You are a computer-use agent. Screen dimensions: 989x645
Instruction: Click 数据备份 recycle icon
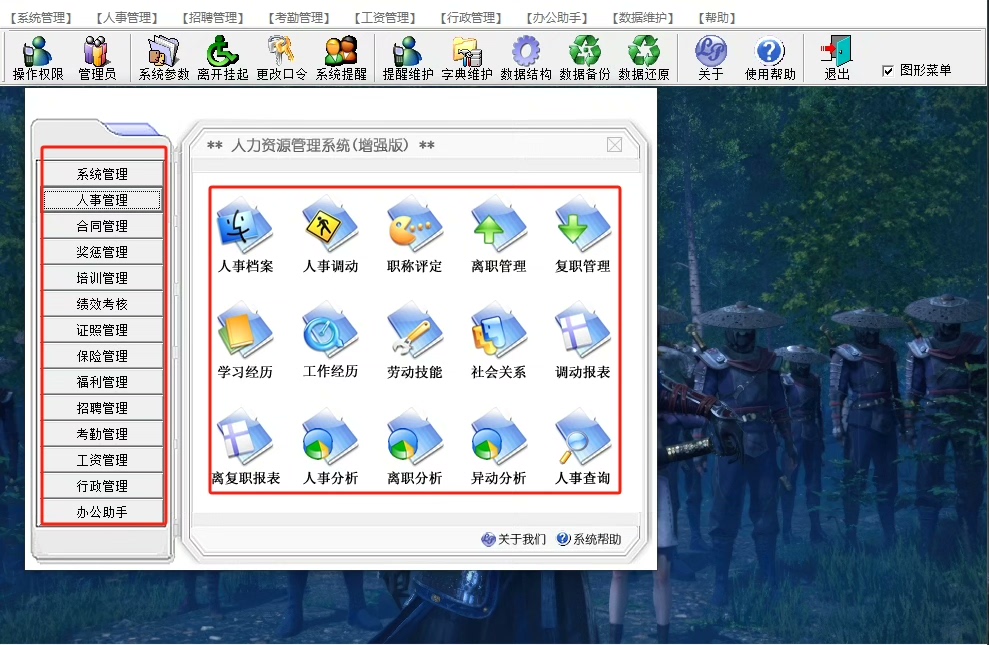coord(585,59)
